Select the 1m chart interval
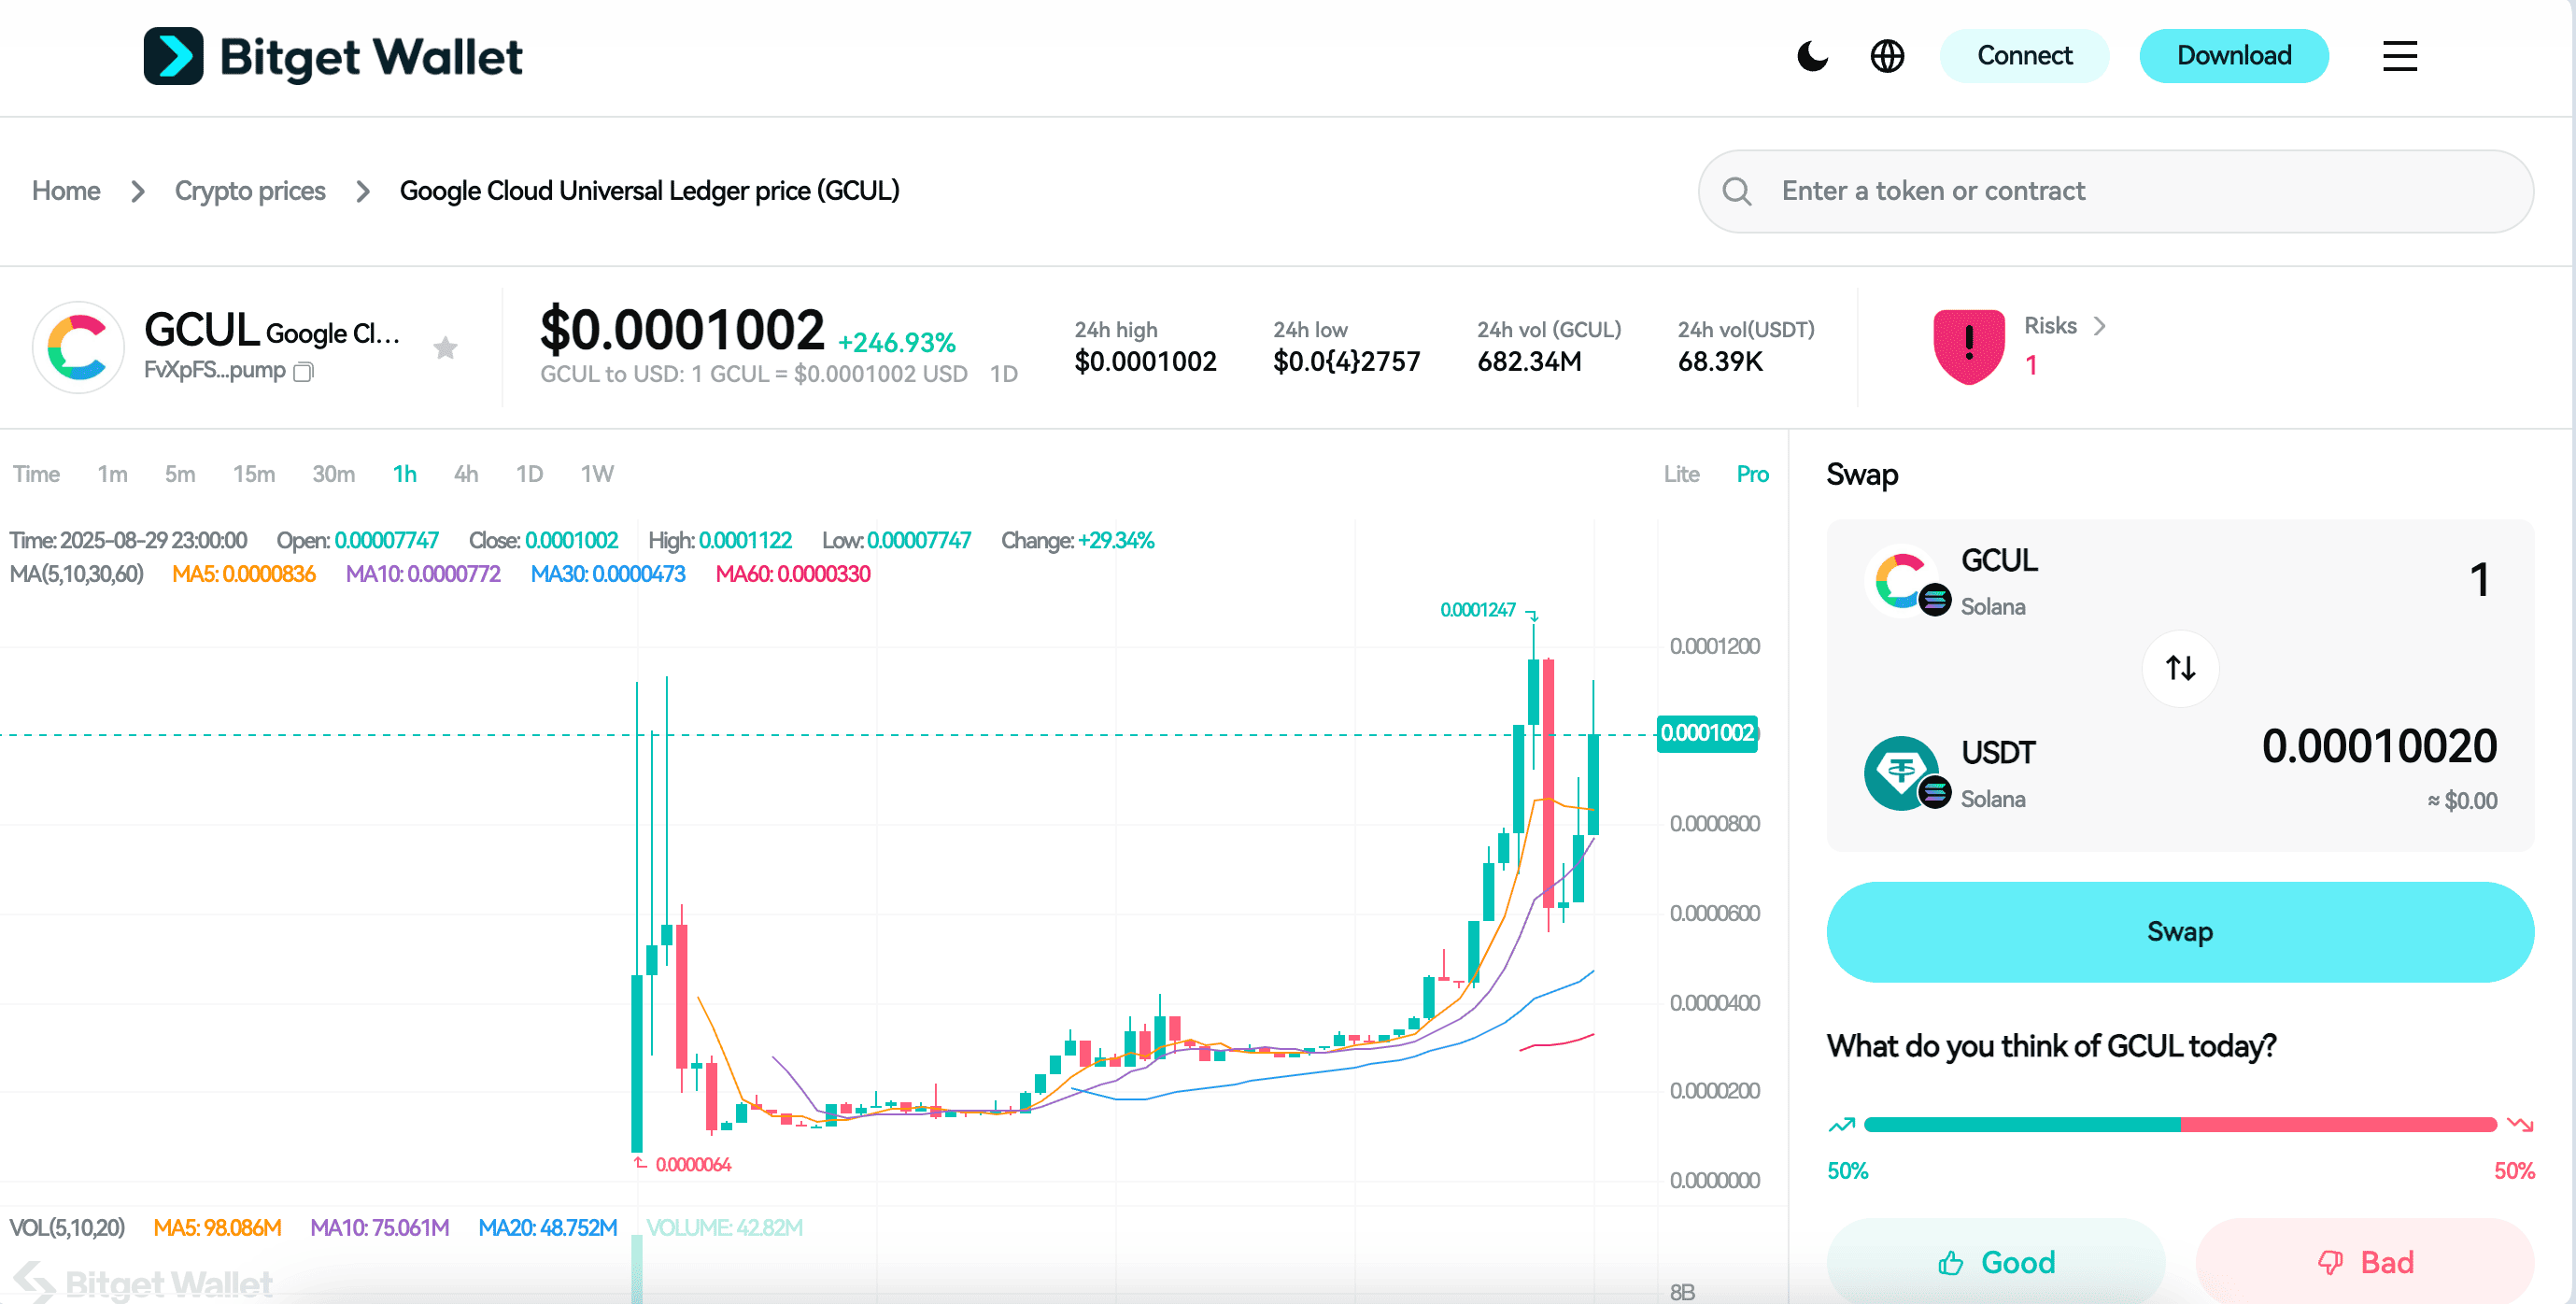Screen dimensions: 2576x1304 [112, 474]
